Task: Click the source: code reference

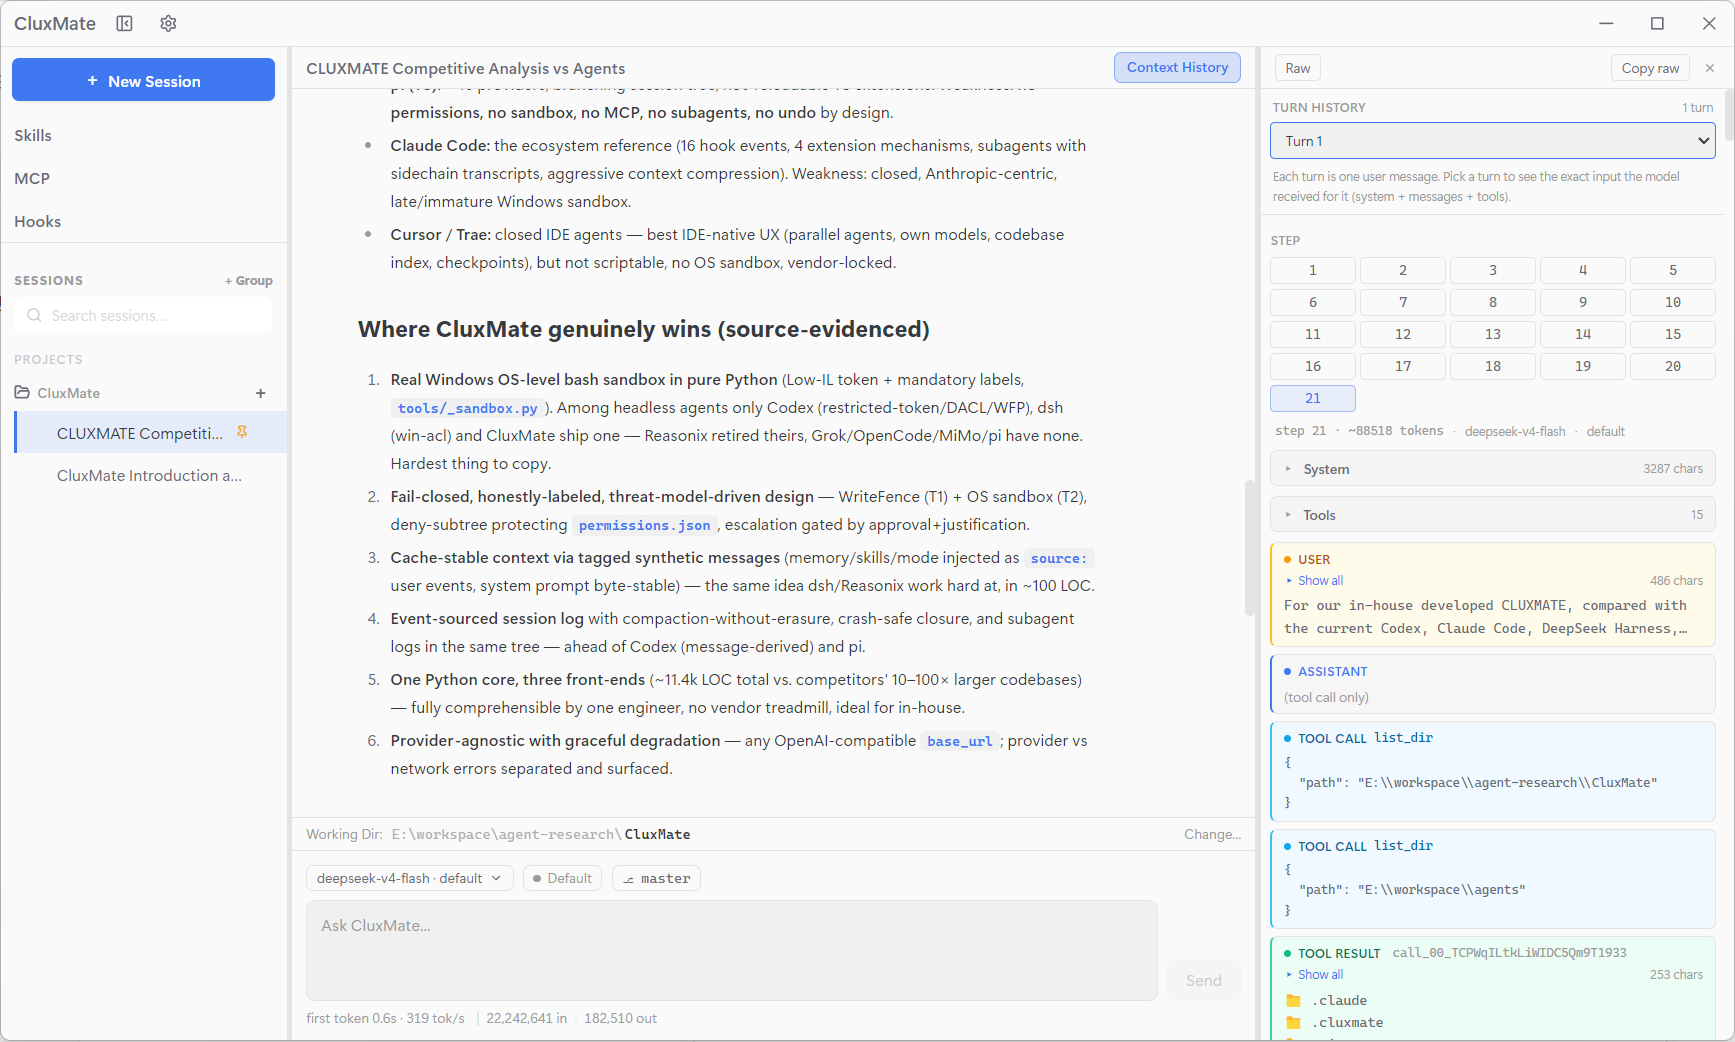Action: pyautogui.click(x=1058, y=558)
